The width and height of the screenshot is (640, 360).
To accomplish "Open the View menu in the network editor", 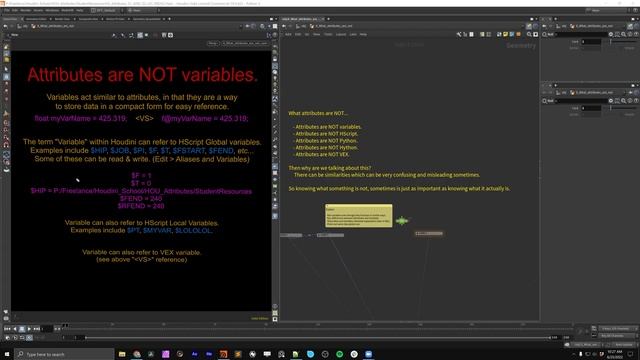I will click(316, 35).
